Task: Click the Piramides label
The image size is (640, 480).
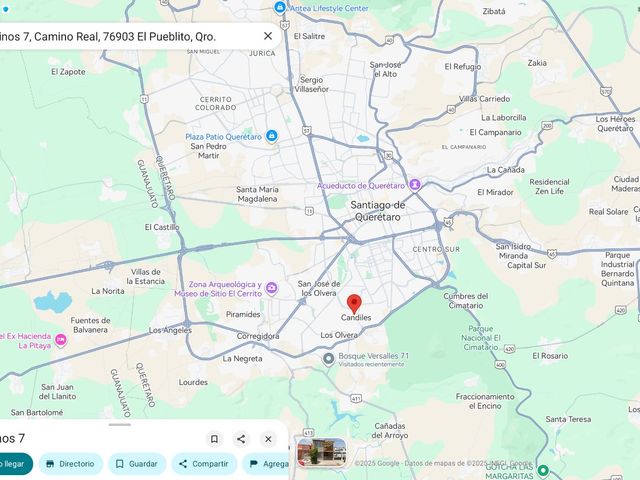Action: click(x=243, y=314)
